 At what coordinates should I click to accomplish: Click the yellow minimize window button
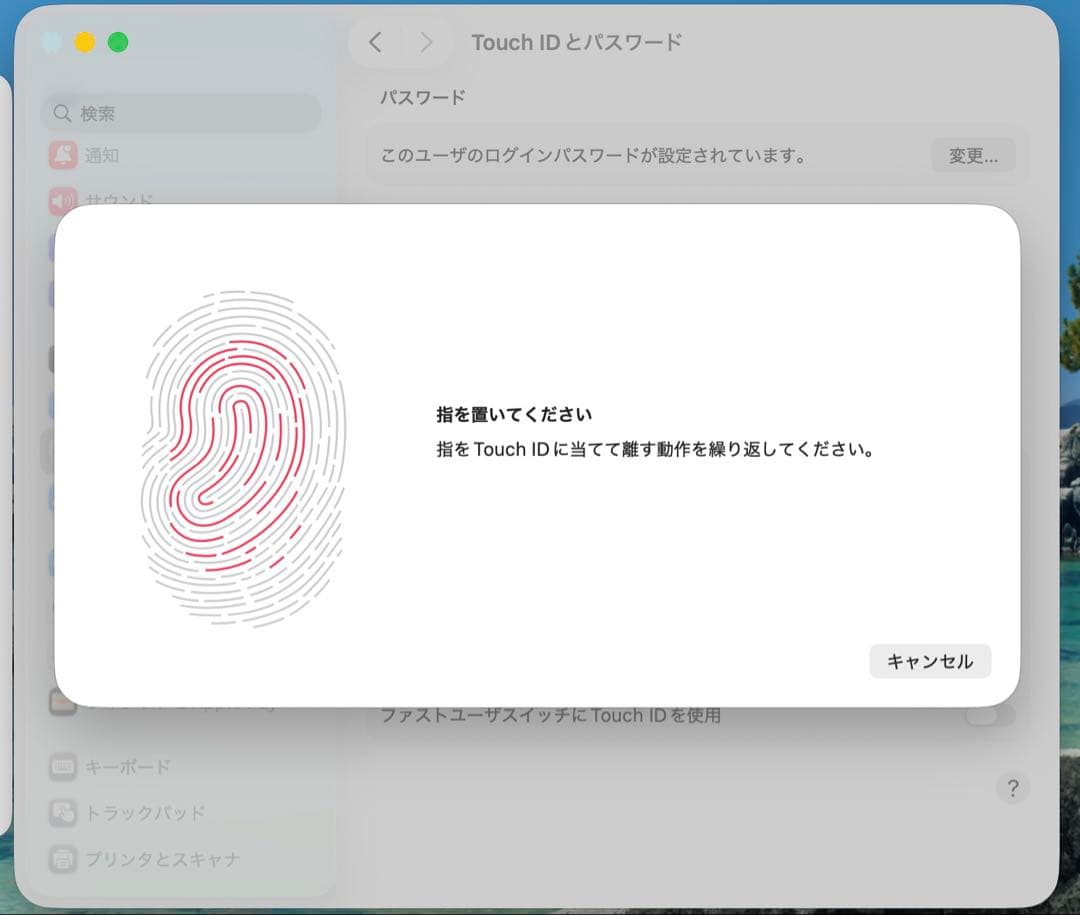coord(85,43)
